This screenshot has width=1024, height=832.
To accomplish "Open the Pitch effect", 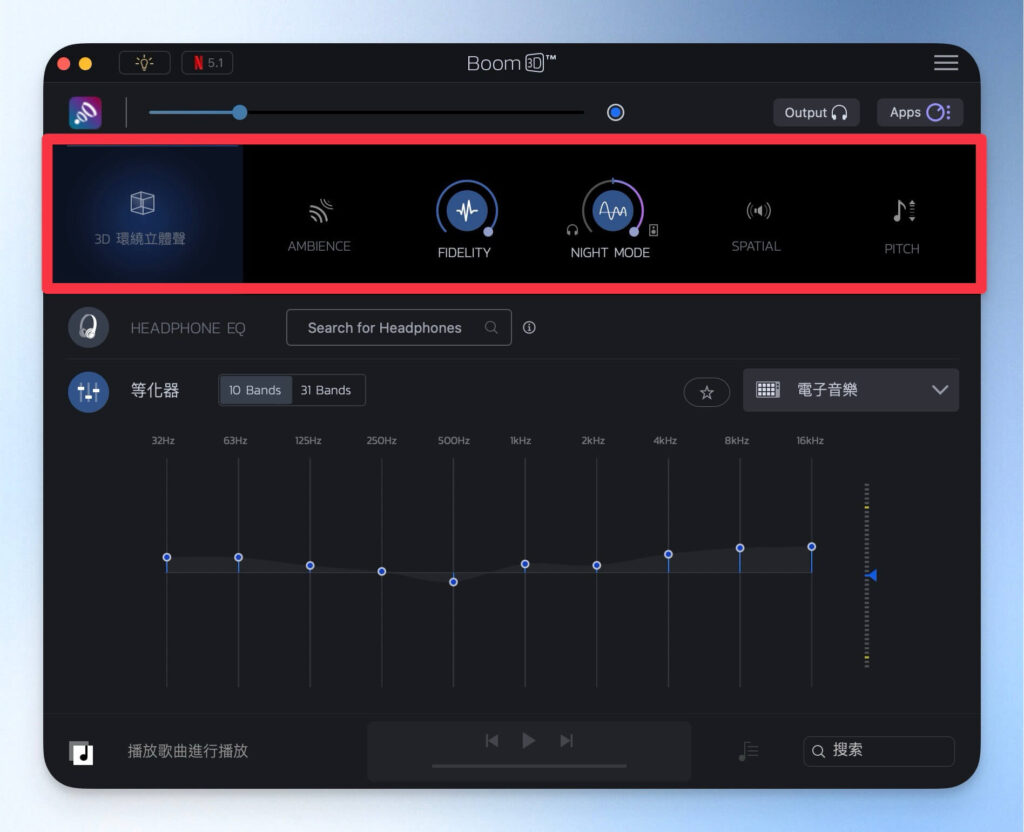I will click(903, 211).
